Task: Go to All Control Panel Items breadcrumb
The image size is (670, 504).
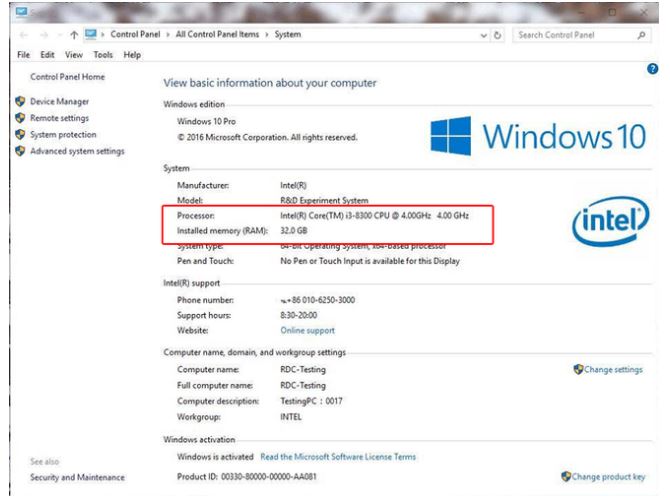Action: pos(217,34)
